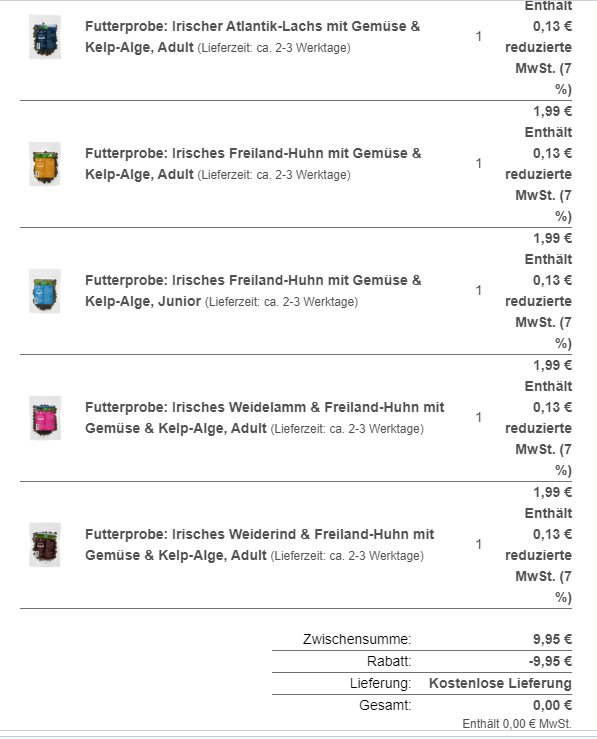Open the light-blue Freiland-Huhn Junior thumbnail
The width and height of the screenshot is (597, 739).
point(45,291)
